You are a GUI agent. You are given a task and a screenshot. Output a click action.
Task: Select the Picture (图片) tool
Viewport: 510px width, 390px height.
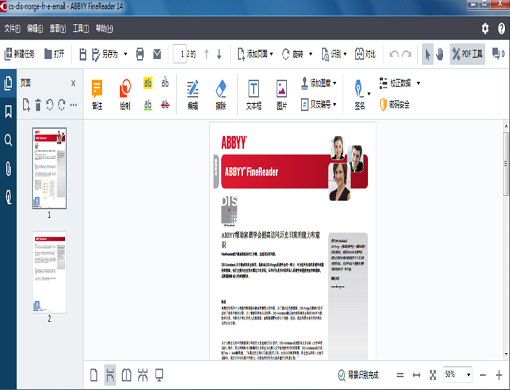[x=282, y=95]
